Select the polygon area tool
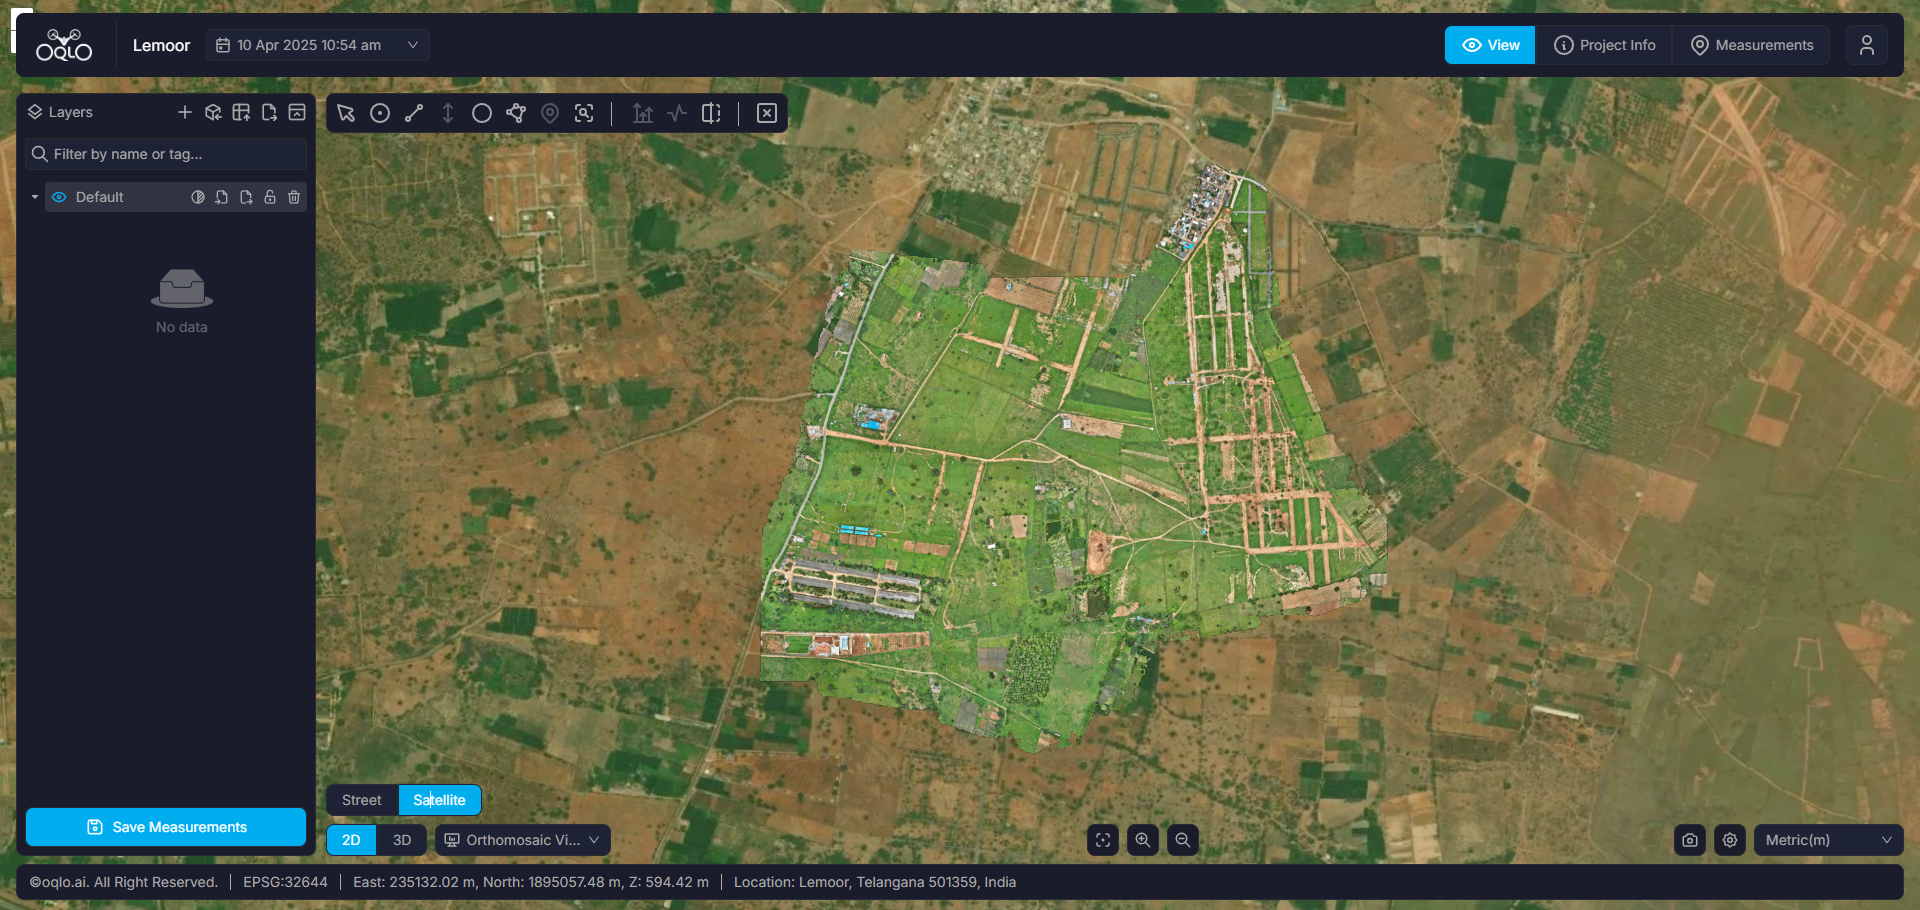The width and height of the screenshot is (1920, 910). (516, 113)
